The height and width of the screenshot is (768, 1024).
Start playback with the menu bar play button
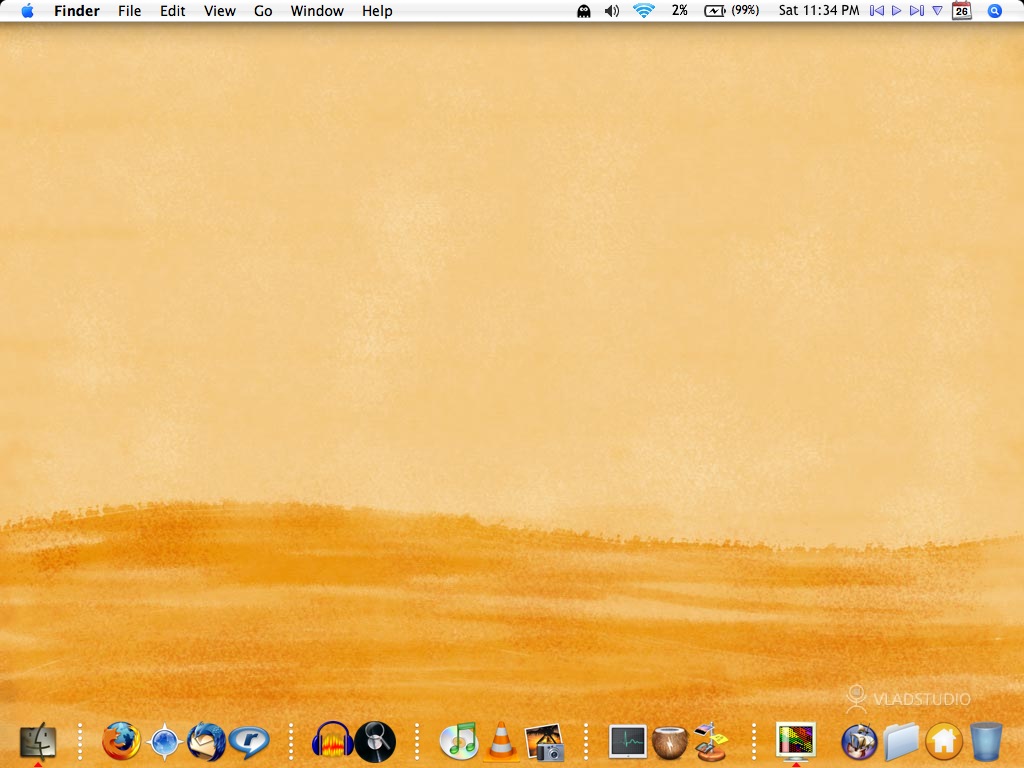(897, 10)
